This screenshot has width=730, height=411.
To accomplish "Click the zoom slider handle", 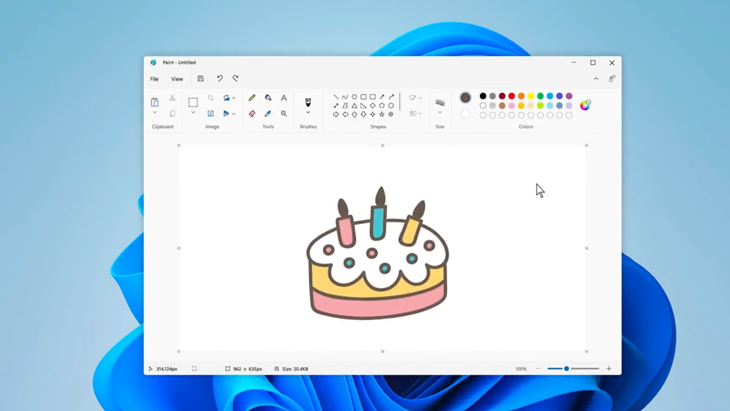I will pos(567,369).
